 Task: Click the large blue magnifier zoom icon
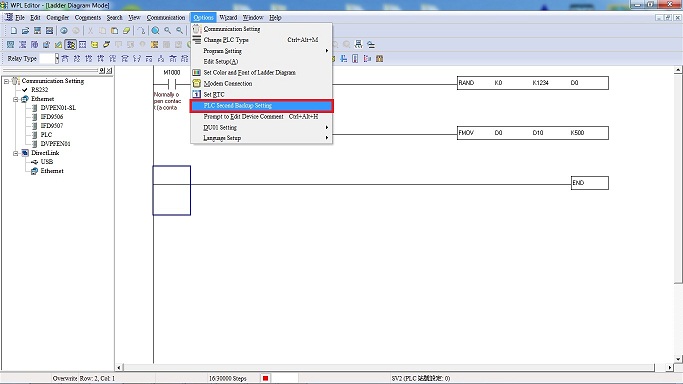click(155, 30)
